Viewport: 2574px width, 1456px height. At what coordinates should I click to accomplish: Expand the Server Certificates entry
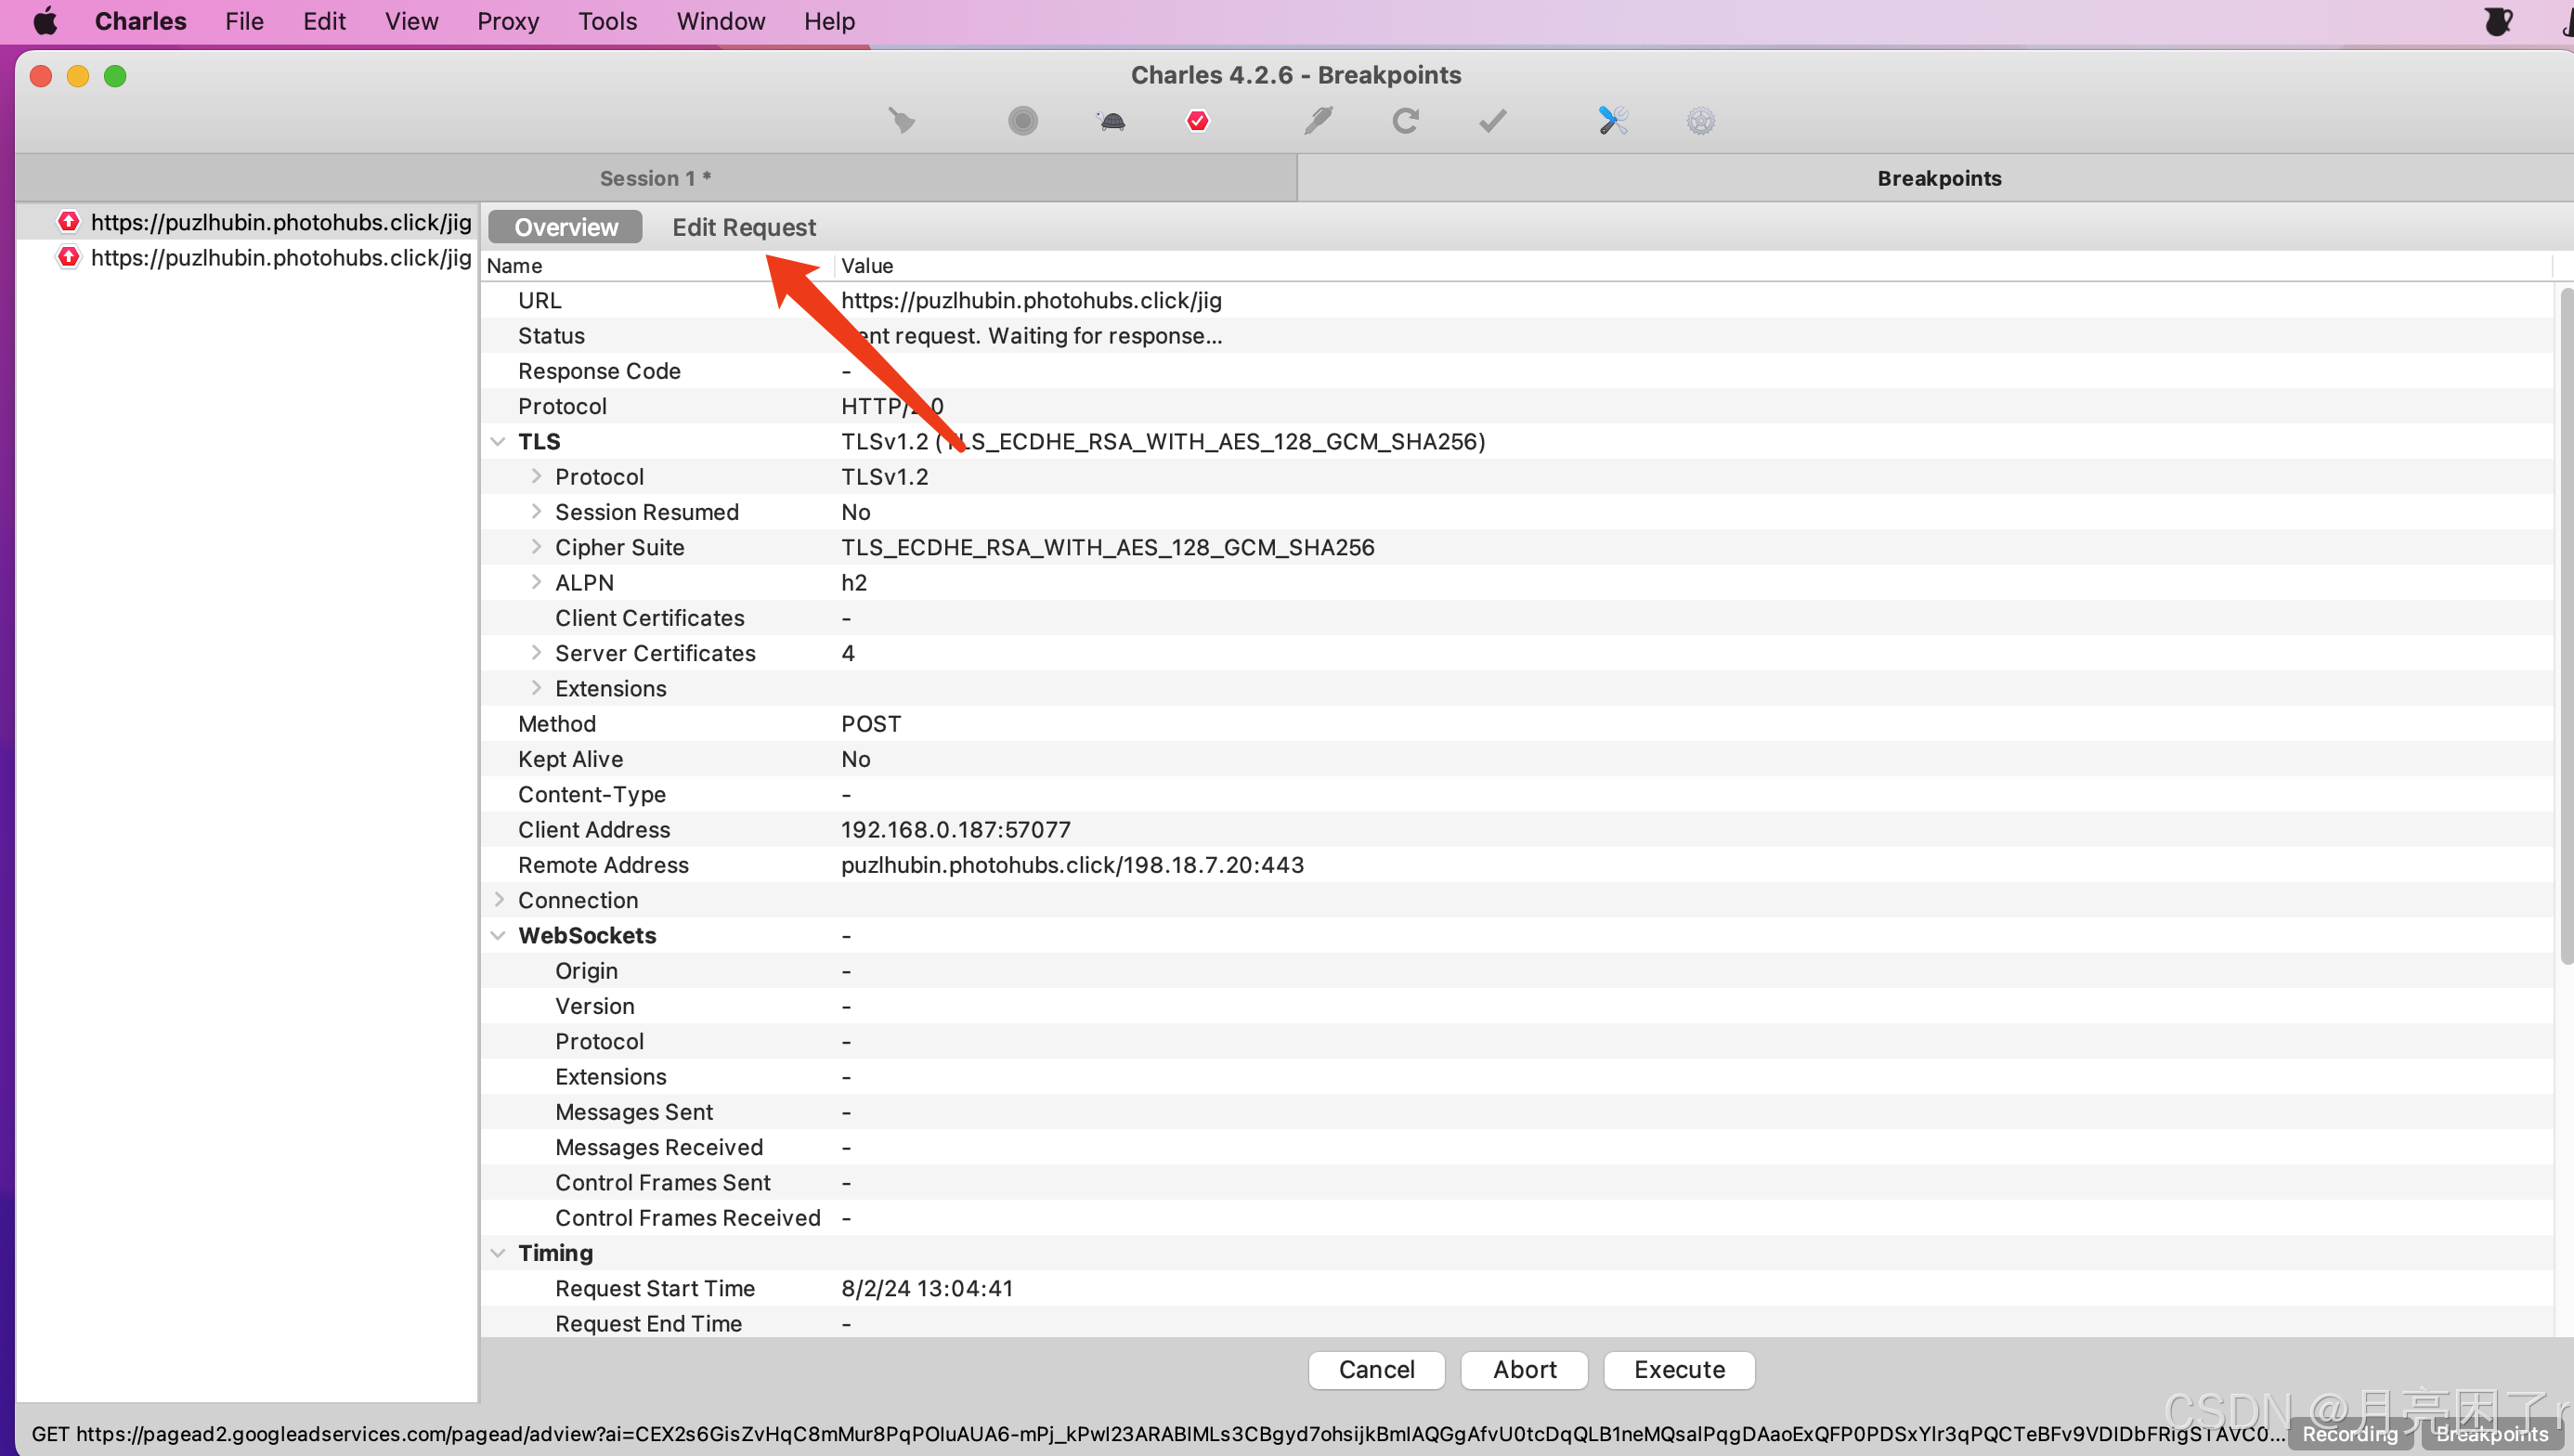click(x=538, y=652)
